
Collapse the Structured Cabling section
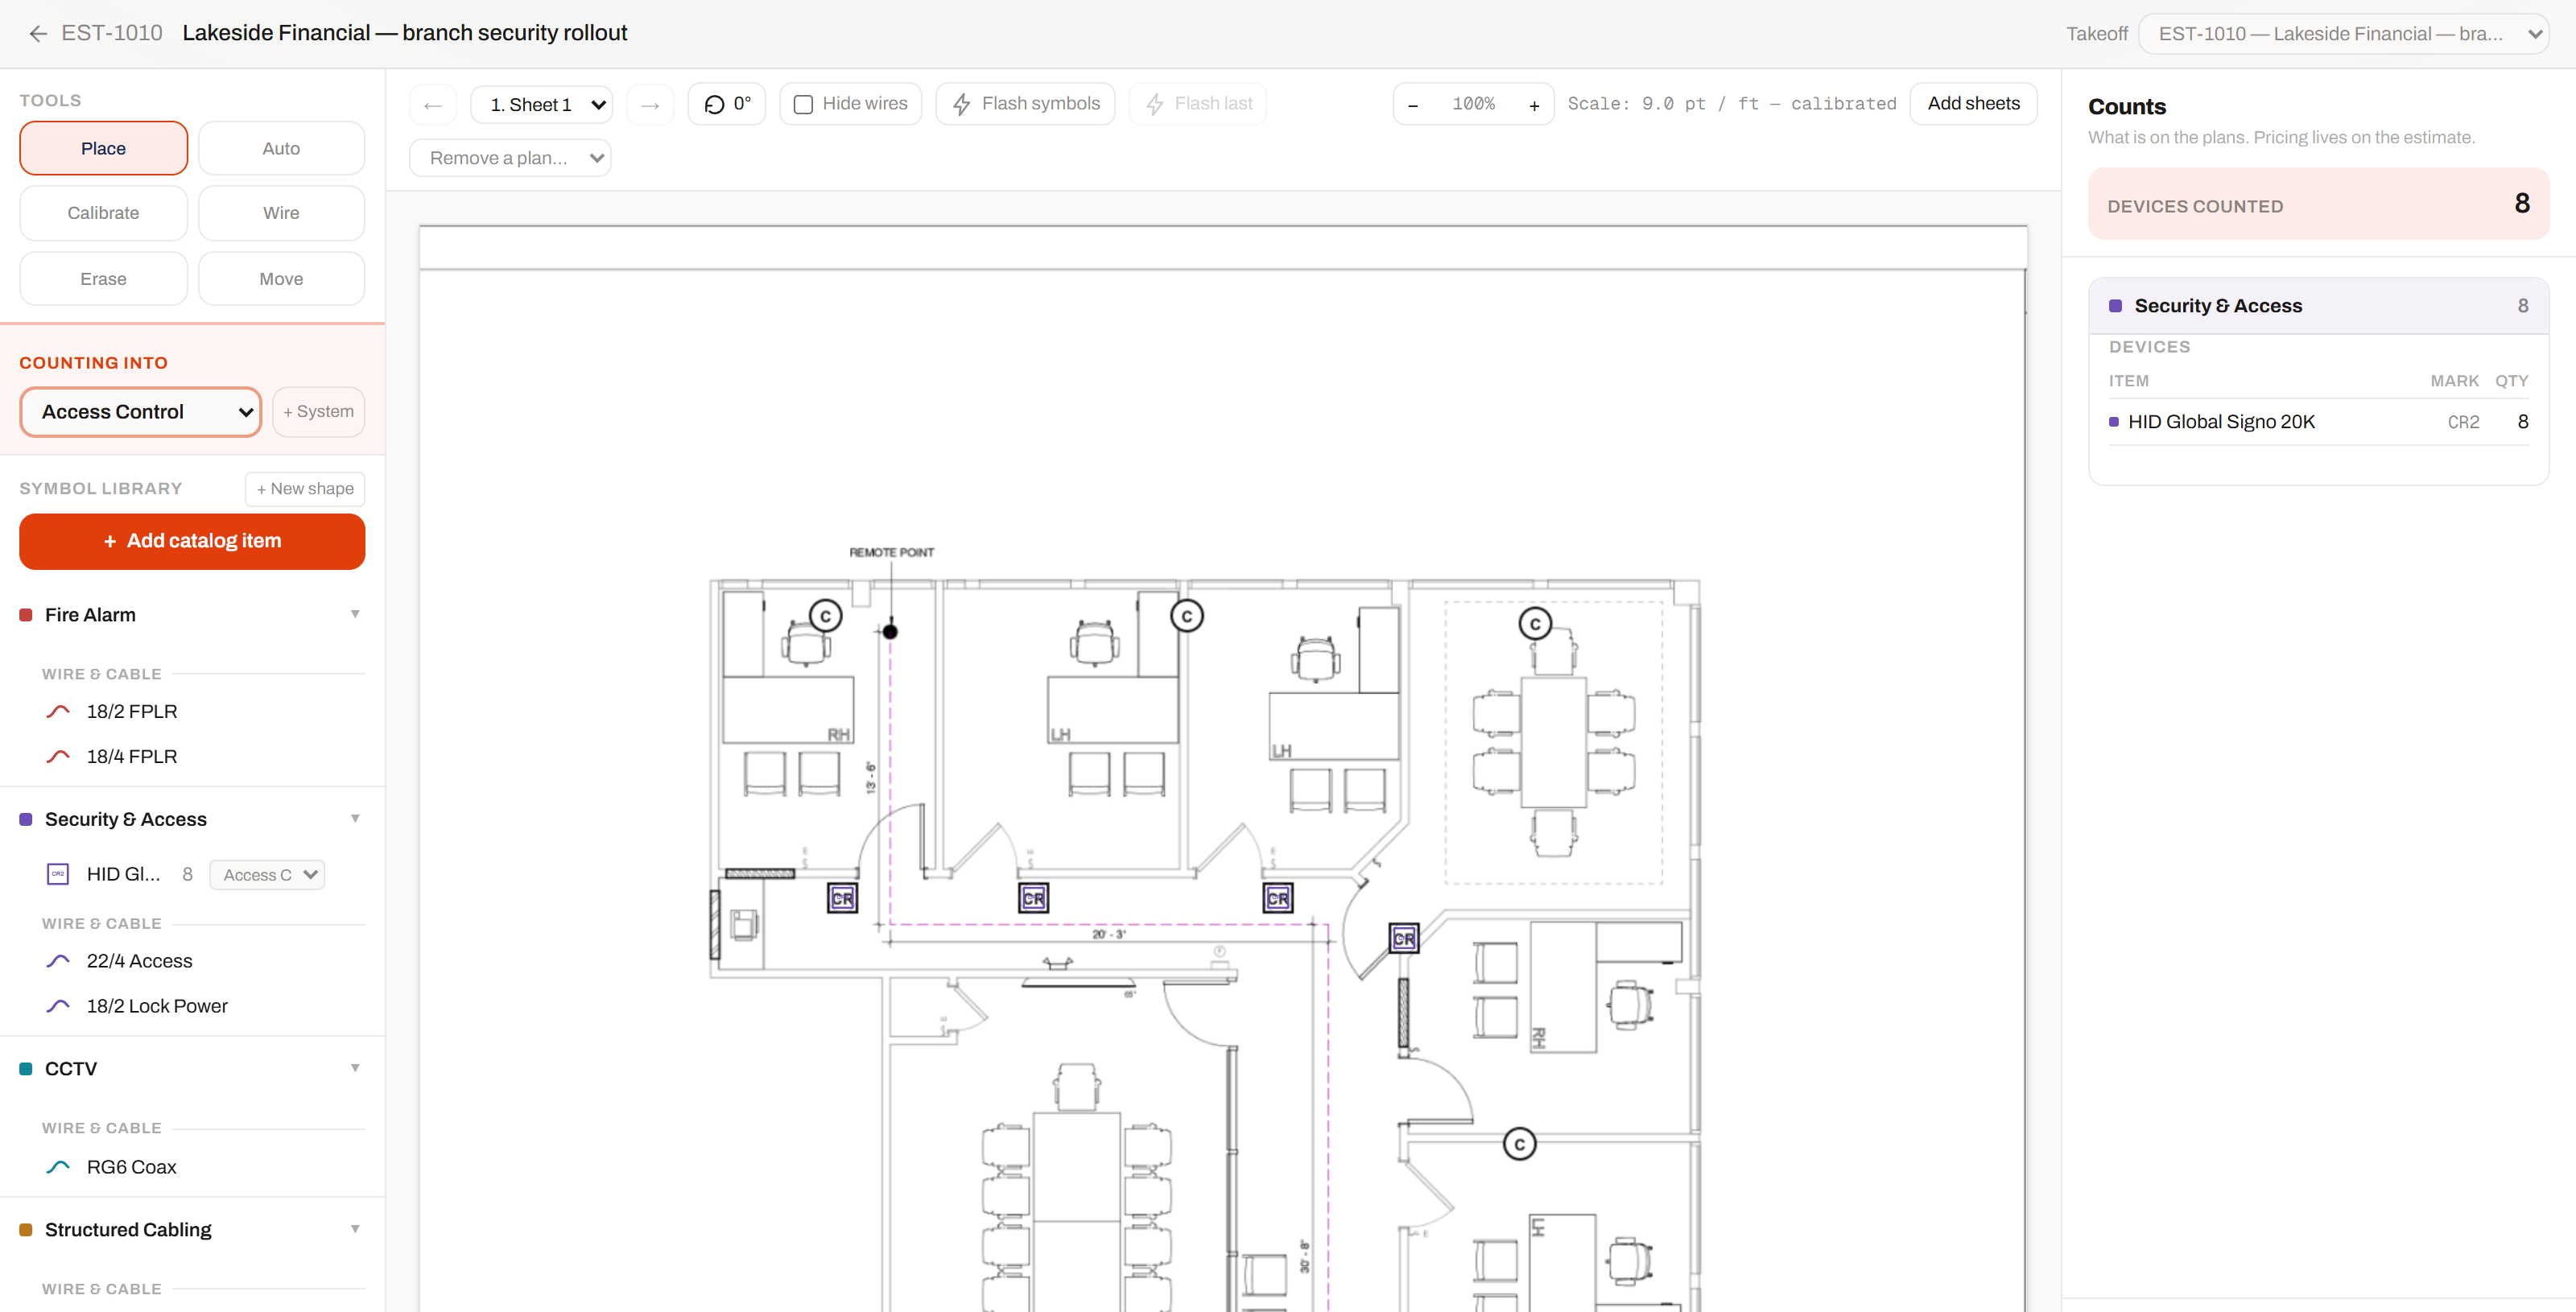[355, 1229]
